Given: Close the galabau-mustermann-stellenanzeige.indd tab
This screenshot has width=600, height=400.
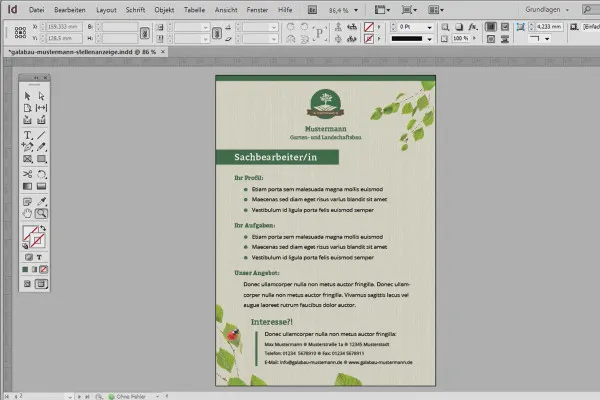Looking at the screenshot, I should point(163,52).
